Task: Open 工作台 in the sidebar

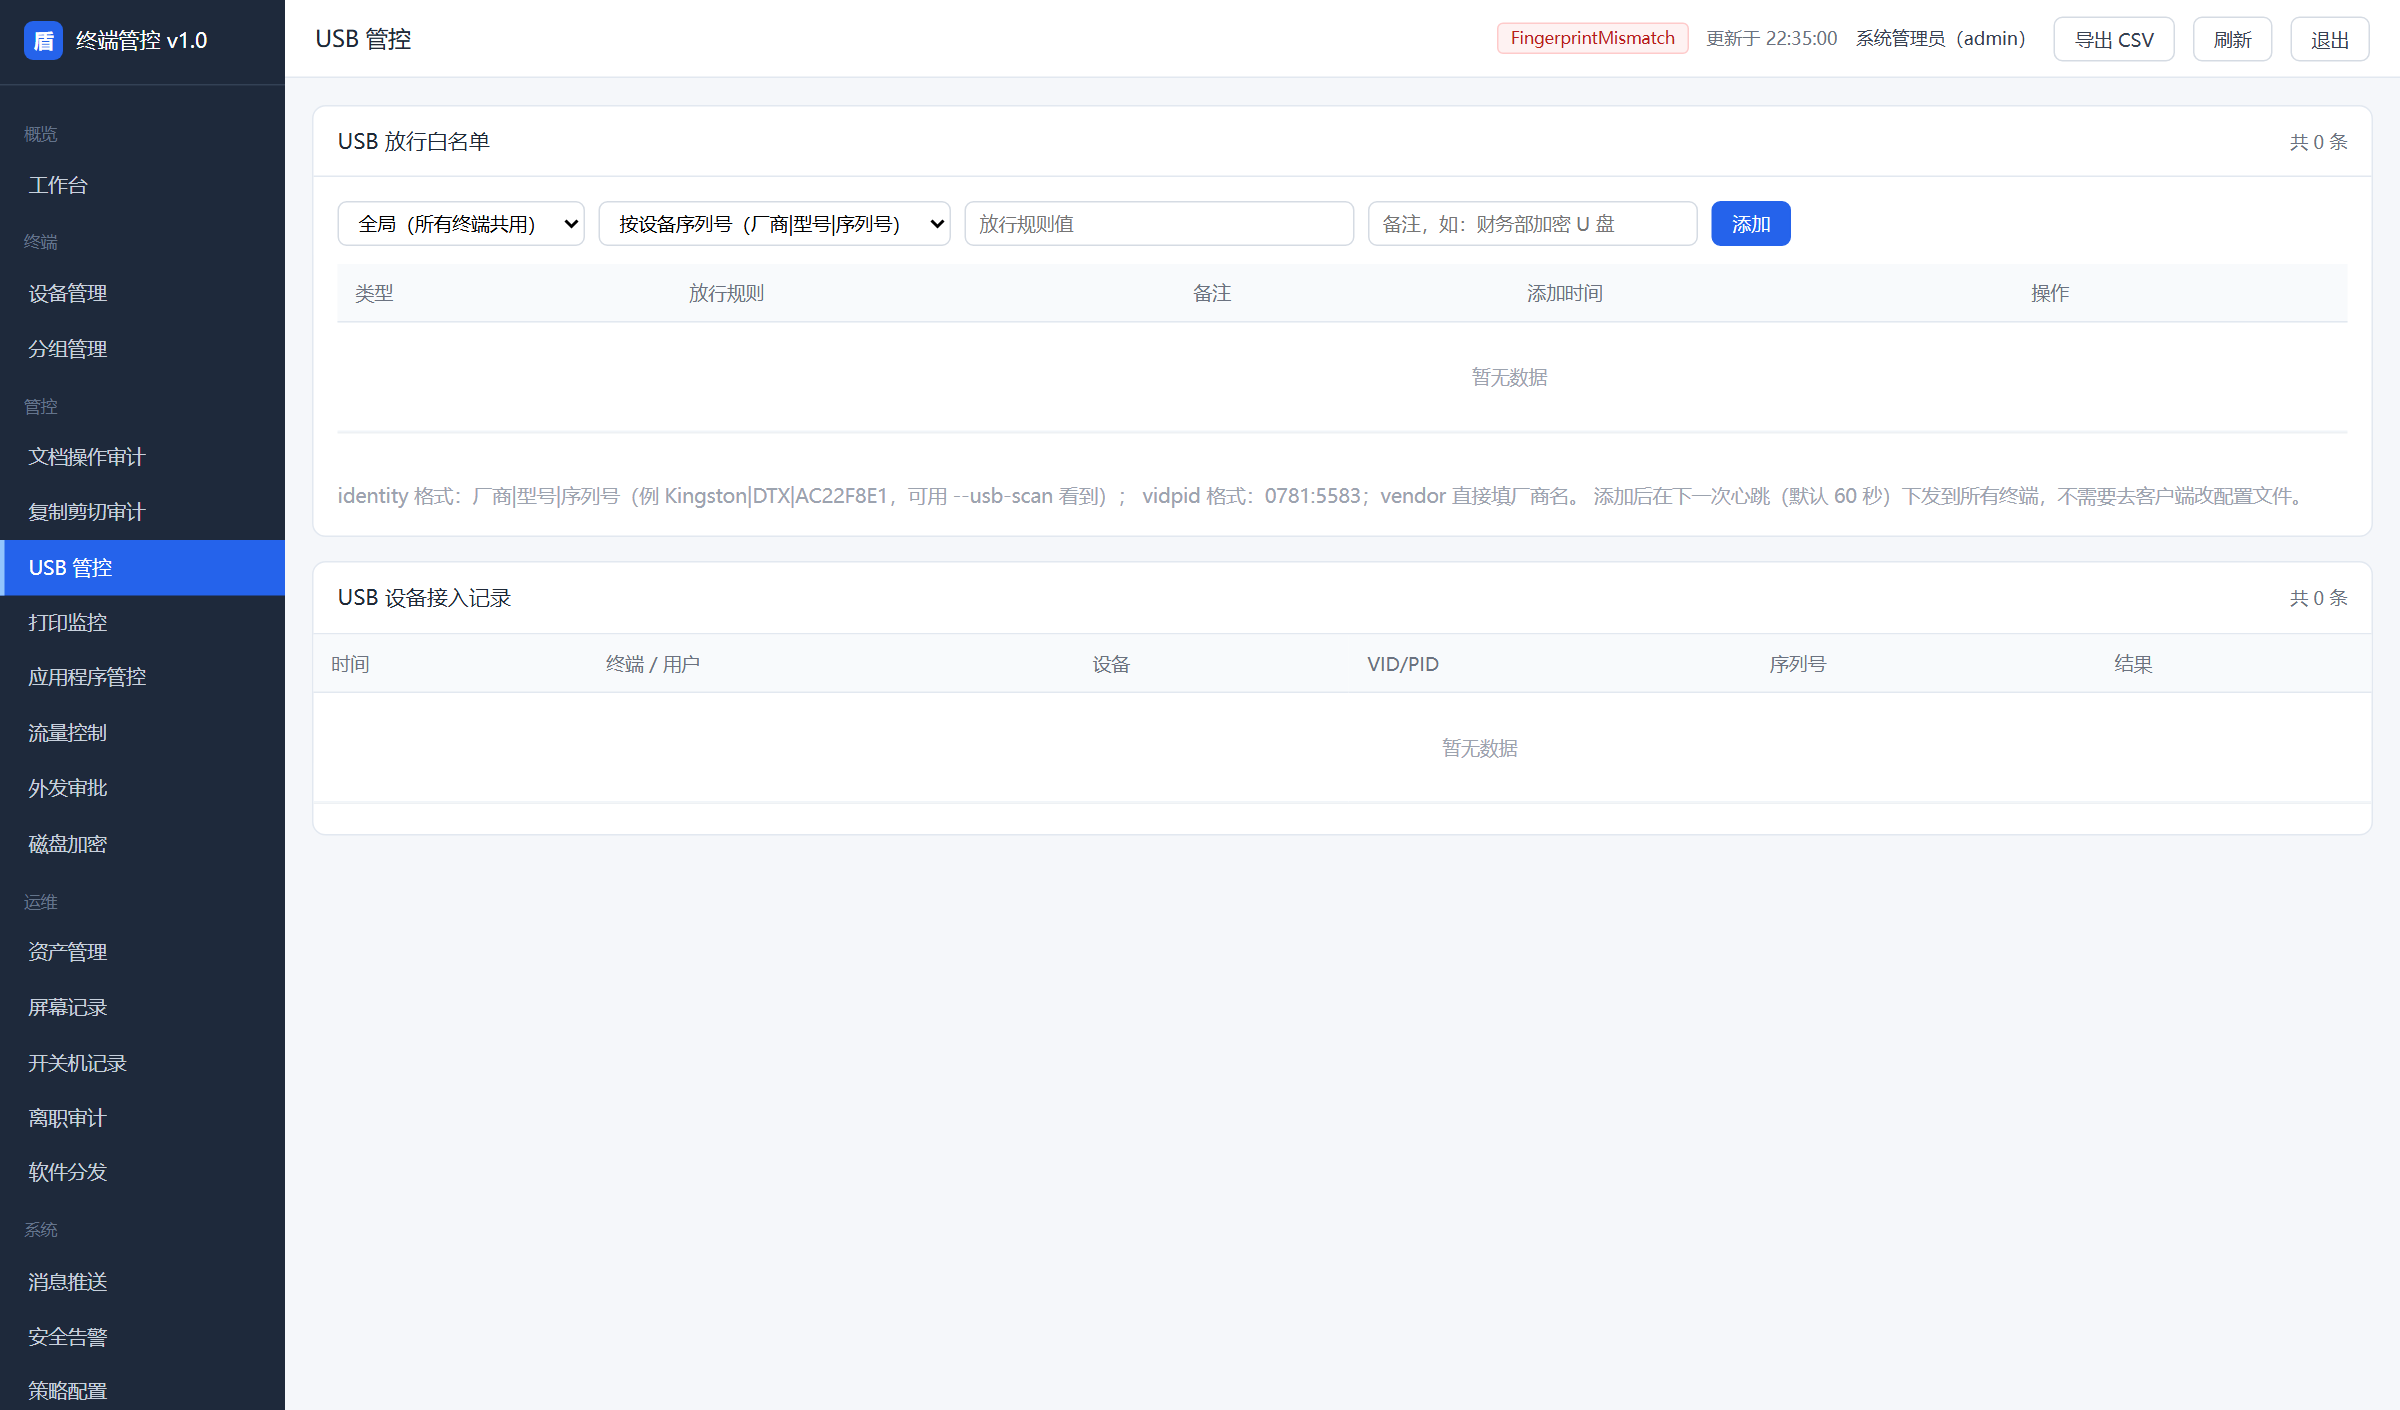Action: (142, 185)
